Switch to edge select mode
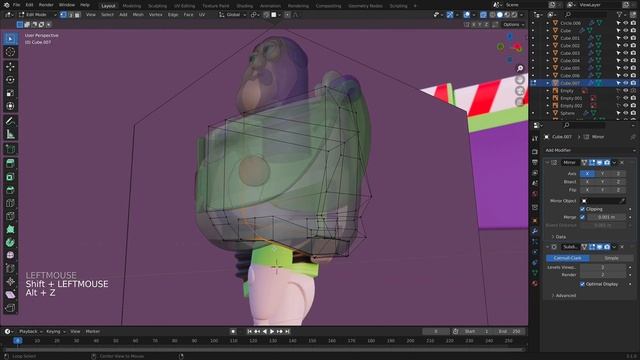The height and width of the screenshot is (360, 640). (70, 15)
